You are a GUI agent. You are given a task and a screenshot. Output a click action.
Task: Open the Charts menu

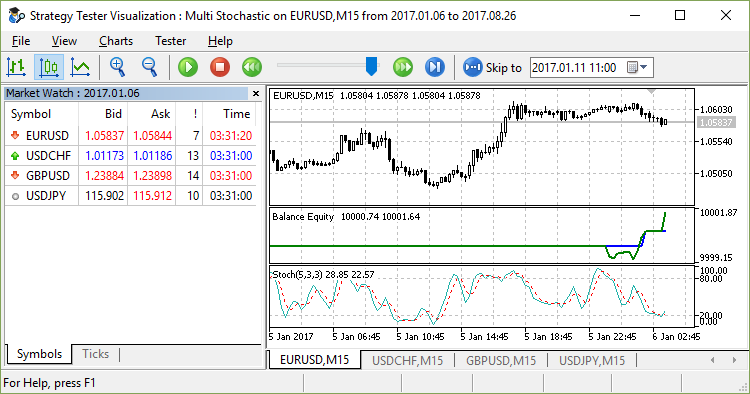[116, 41]
